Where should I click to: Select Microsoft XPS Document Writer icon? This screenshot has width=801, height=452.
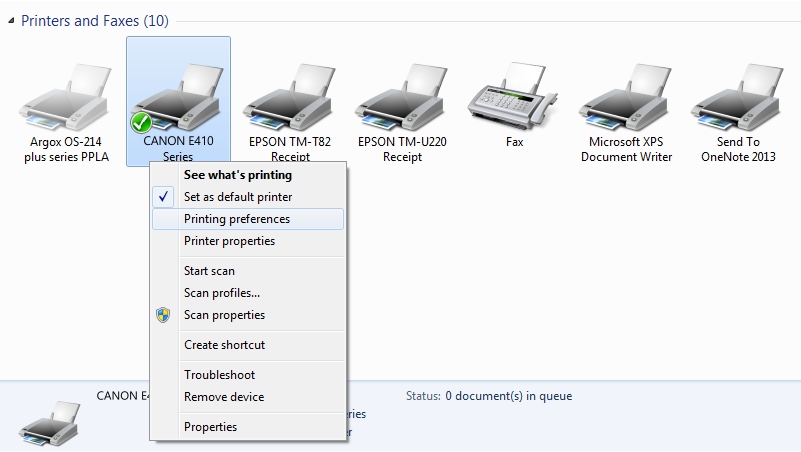(x=626, y=98)
